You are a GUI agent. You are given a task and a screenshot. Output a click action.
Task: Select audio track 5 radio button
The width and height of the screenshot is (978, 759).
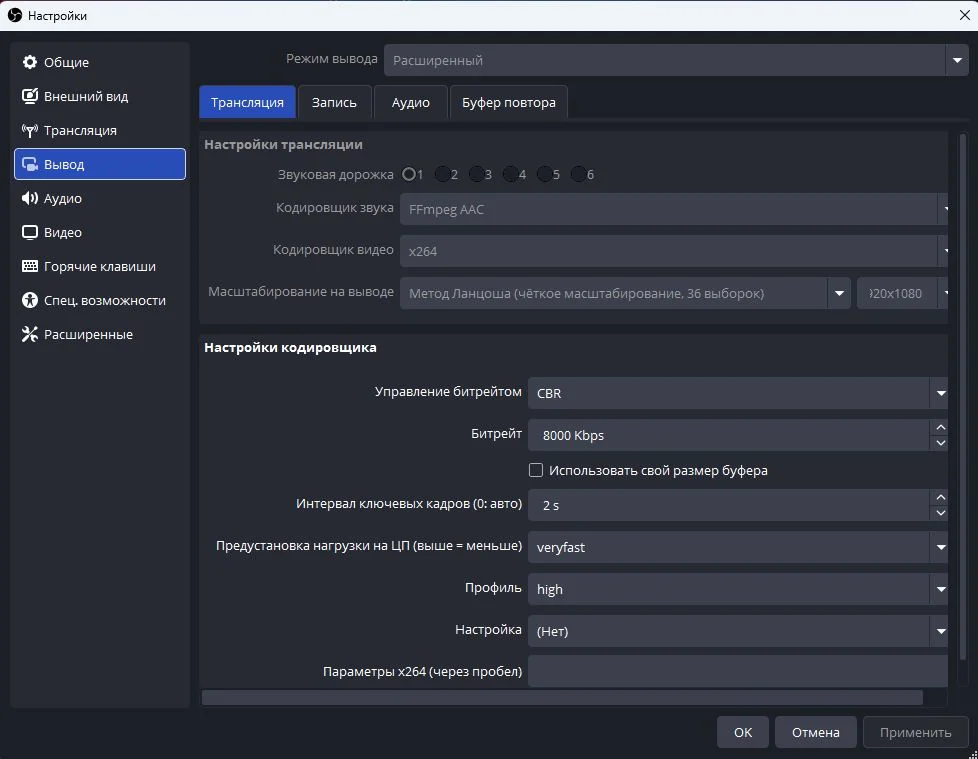click(545, 174)
